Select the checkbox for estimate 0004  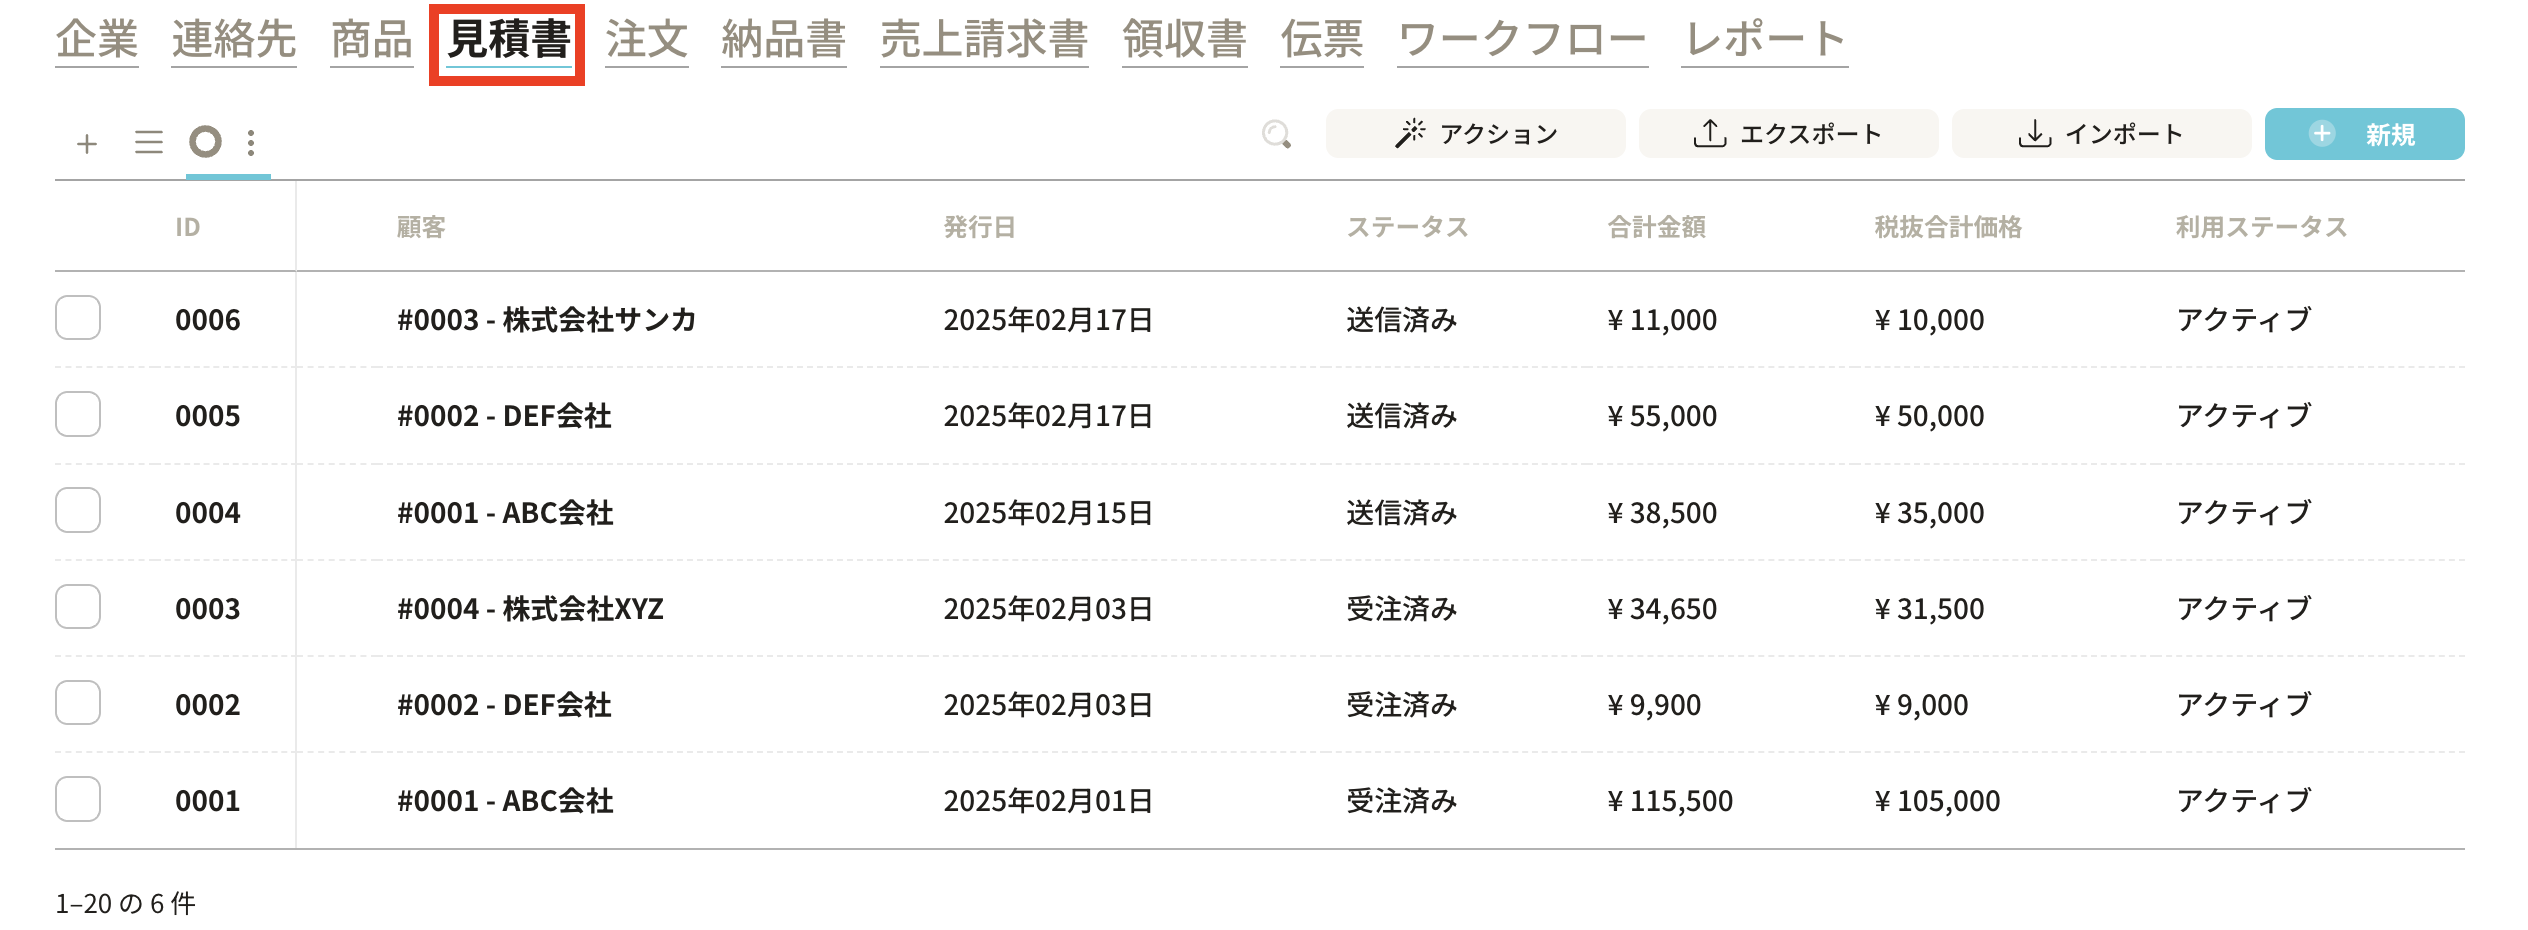click(78, 511)
